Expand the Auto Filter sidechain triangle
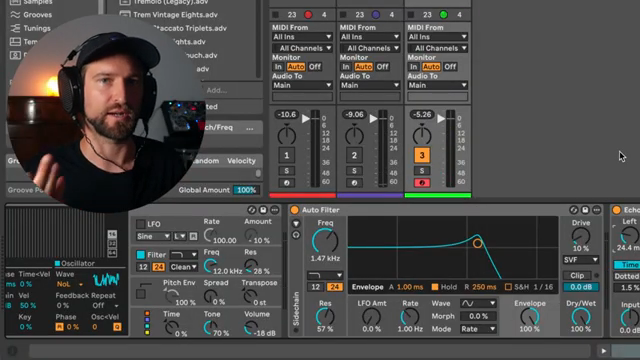 [x=296, y=224]
